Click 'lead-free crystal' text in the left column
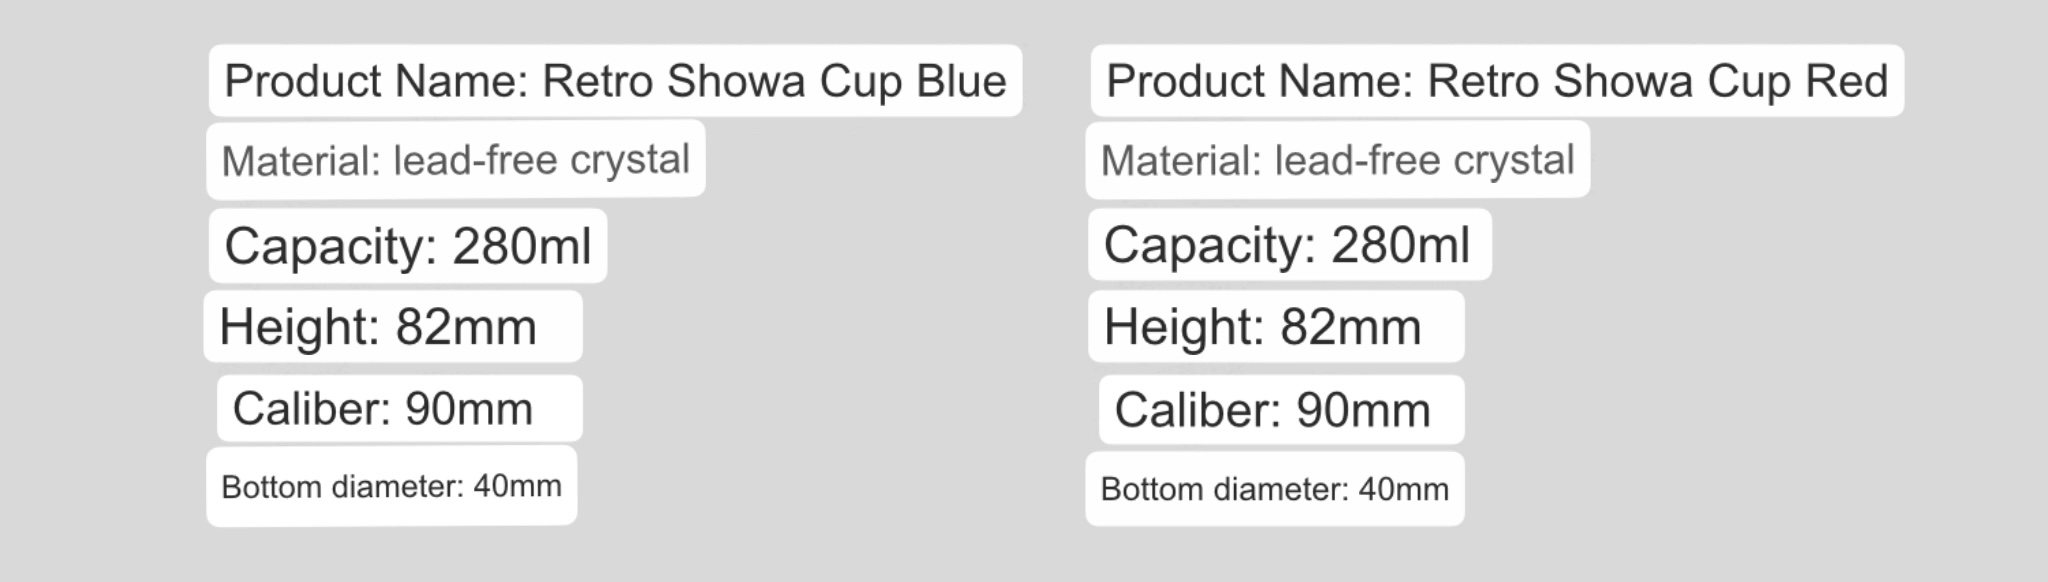The height and width of the screenshot is (582, 2048). click(541, 159)
